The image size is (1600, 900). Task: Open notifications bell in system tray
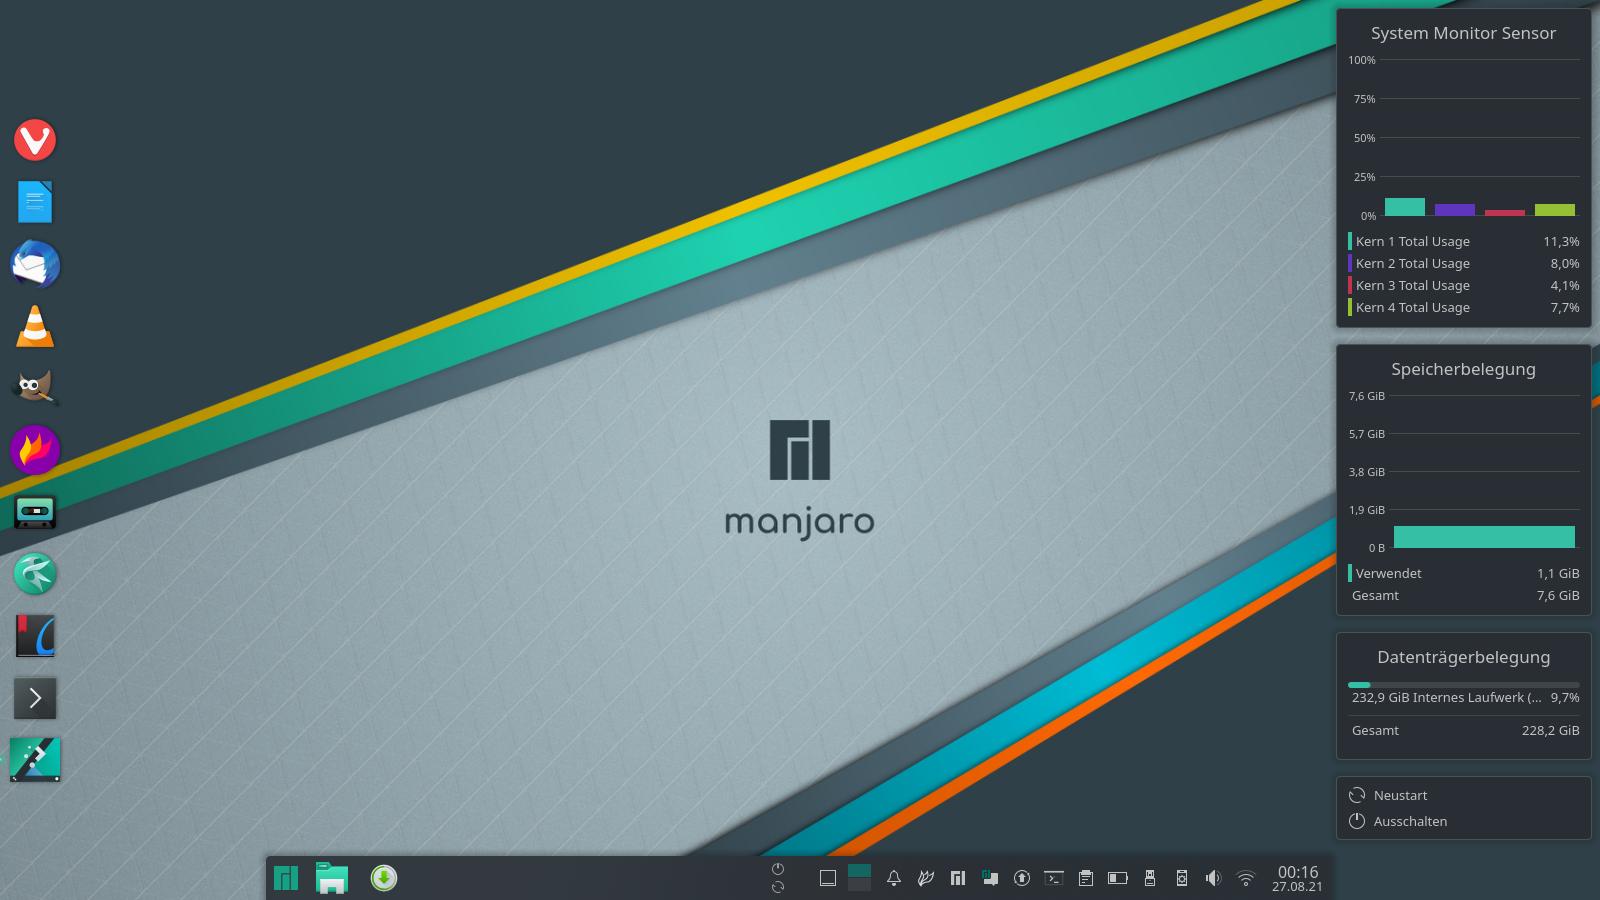pyautogui.click(x=894, y=878)
